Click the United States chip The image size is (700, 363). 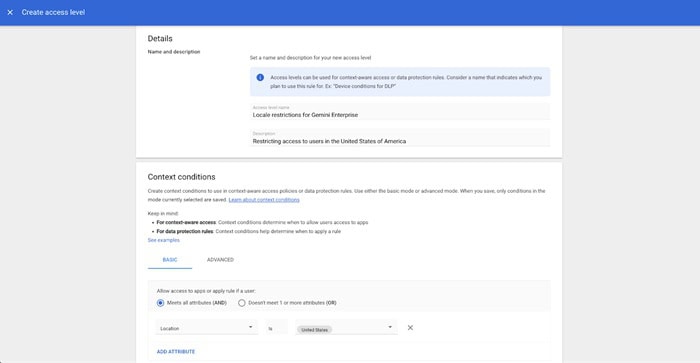[x=314, y=330]
